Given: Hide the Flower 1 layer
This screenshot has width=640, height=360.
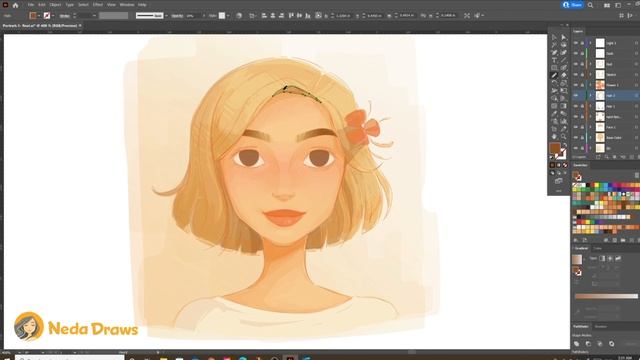Looking at the screenshot, I should [576, 85].
